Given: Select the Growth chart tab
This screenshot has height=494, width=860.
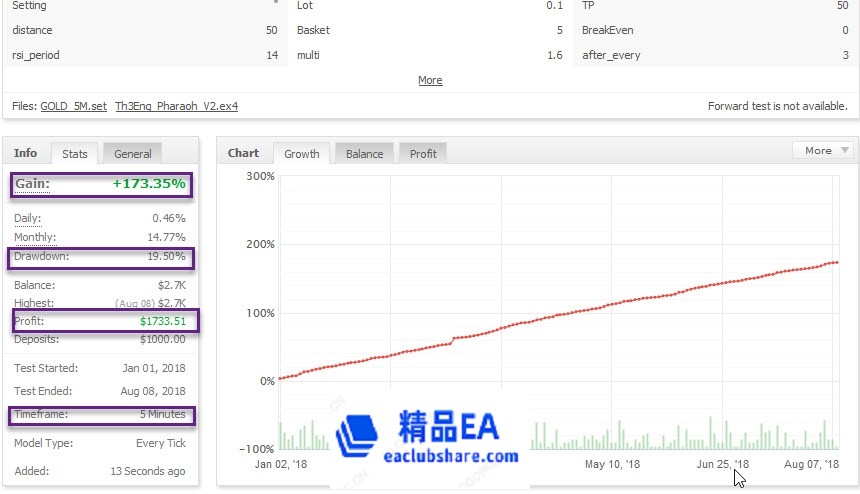Looking at the screenshot, I should pyautogui.click(x=302, y=154).
